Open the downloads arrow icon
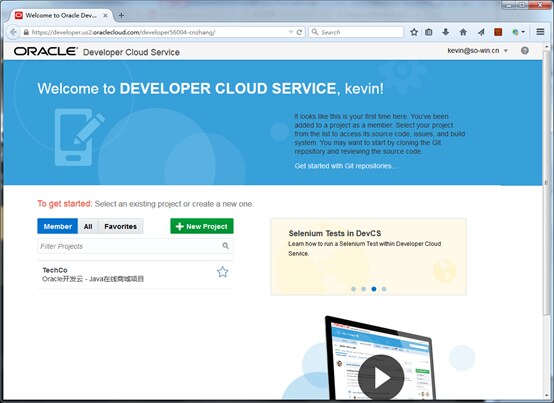This screenshot has width=554, height=403. [x=446, y=32]
